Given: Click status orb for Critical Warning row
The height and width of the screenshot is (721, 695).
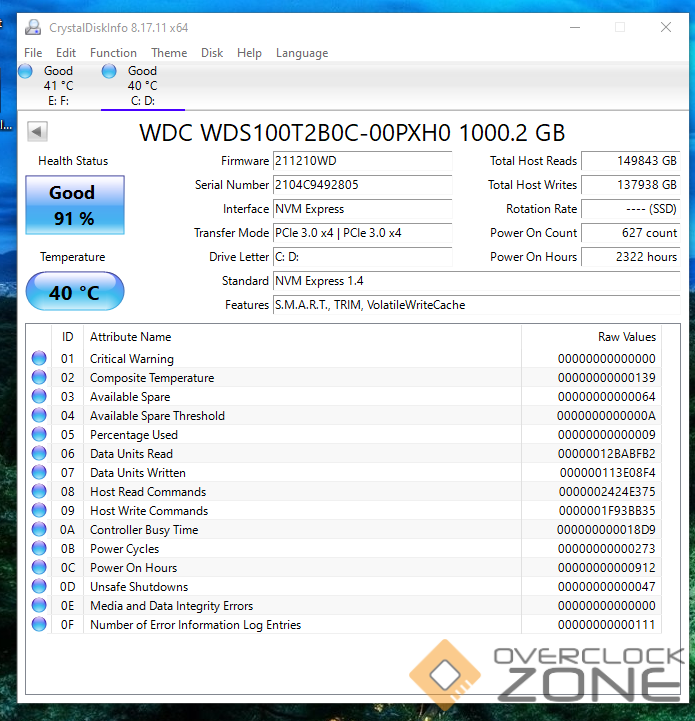Looking at the screenshot, I should [x=39, y=358].
